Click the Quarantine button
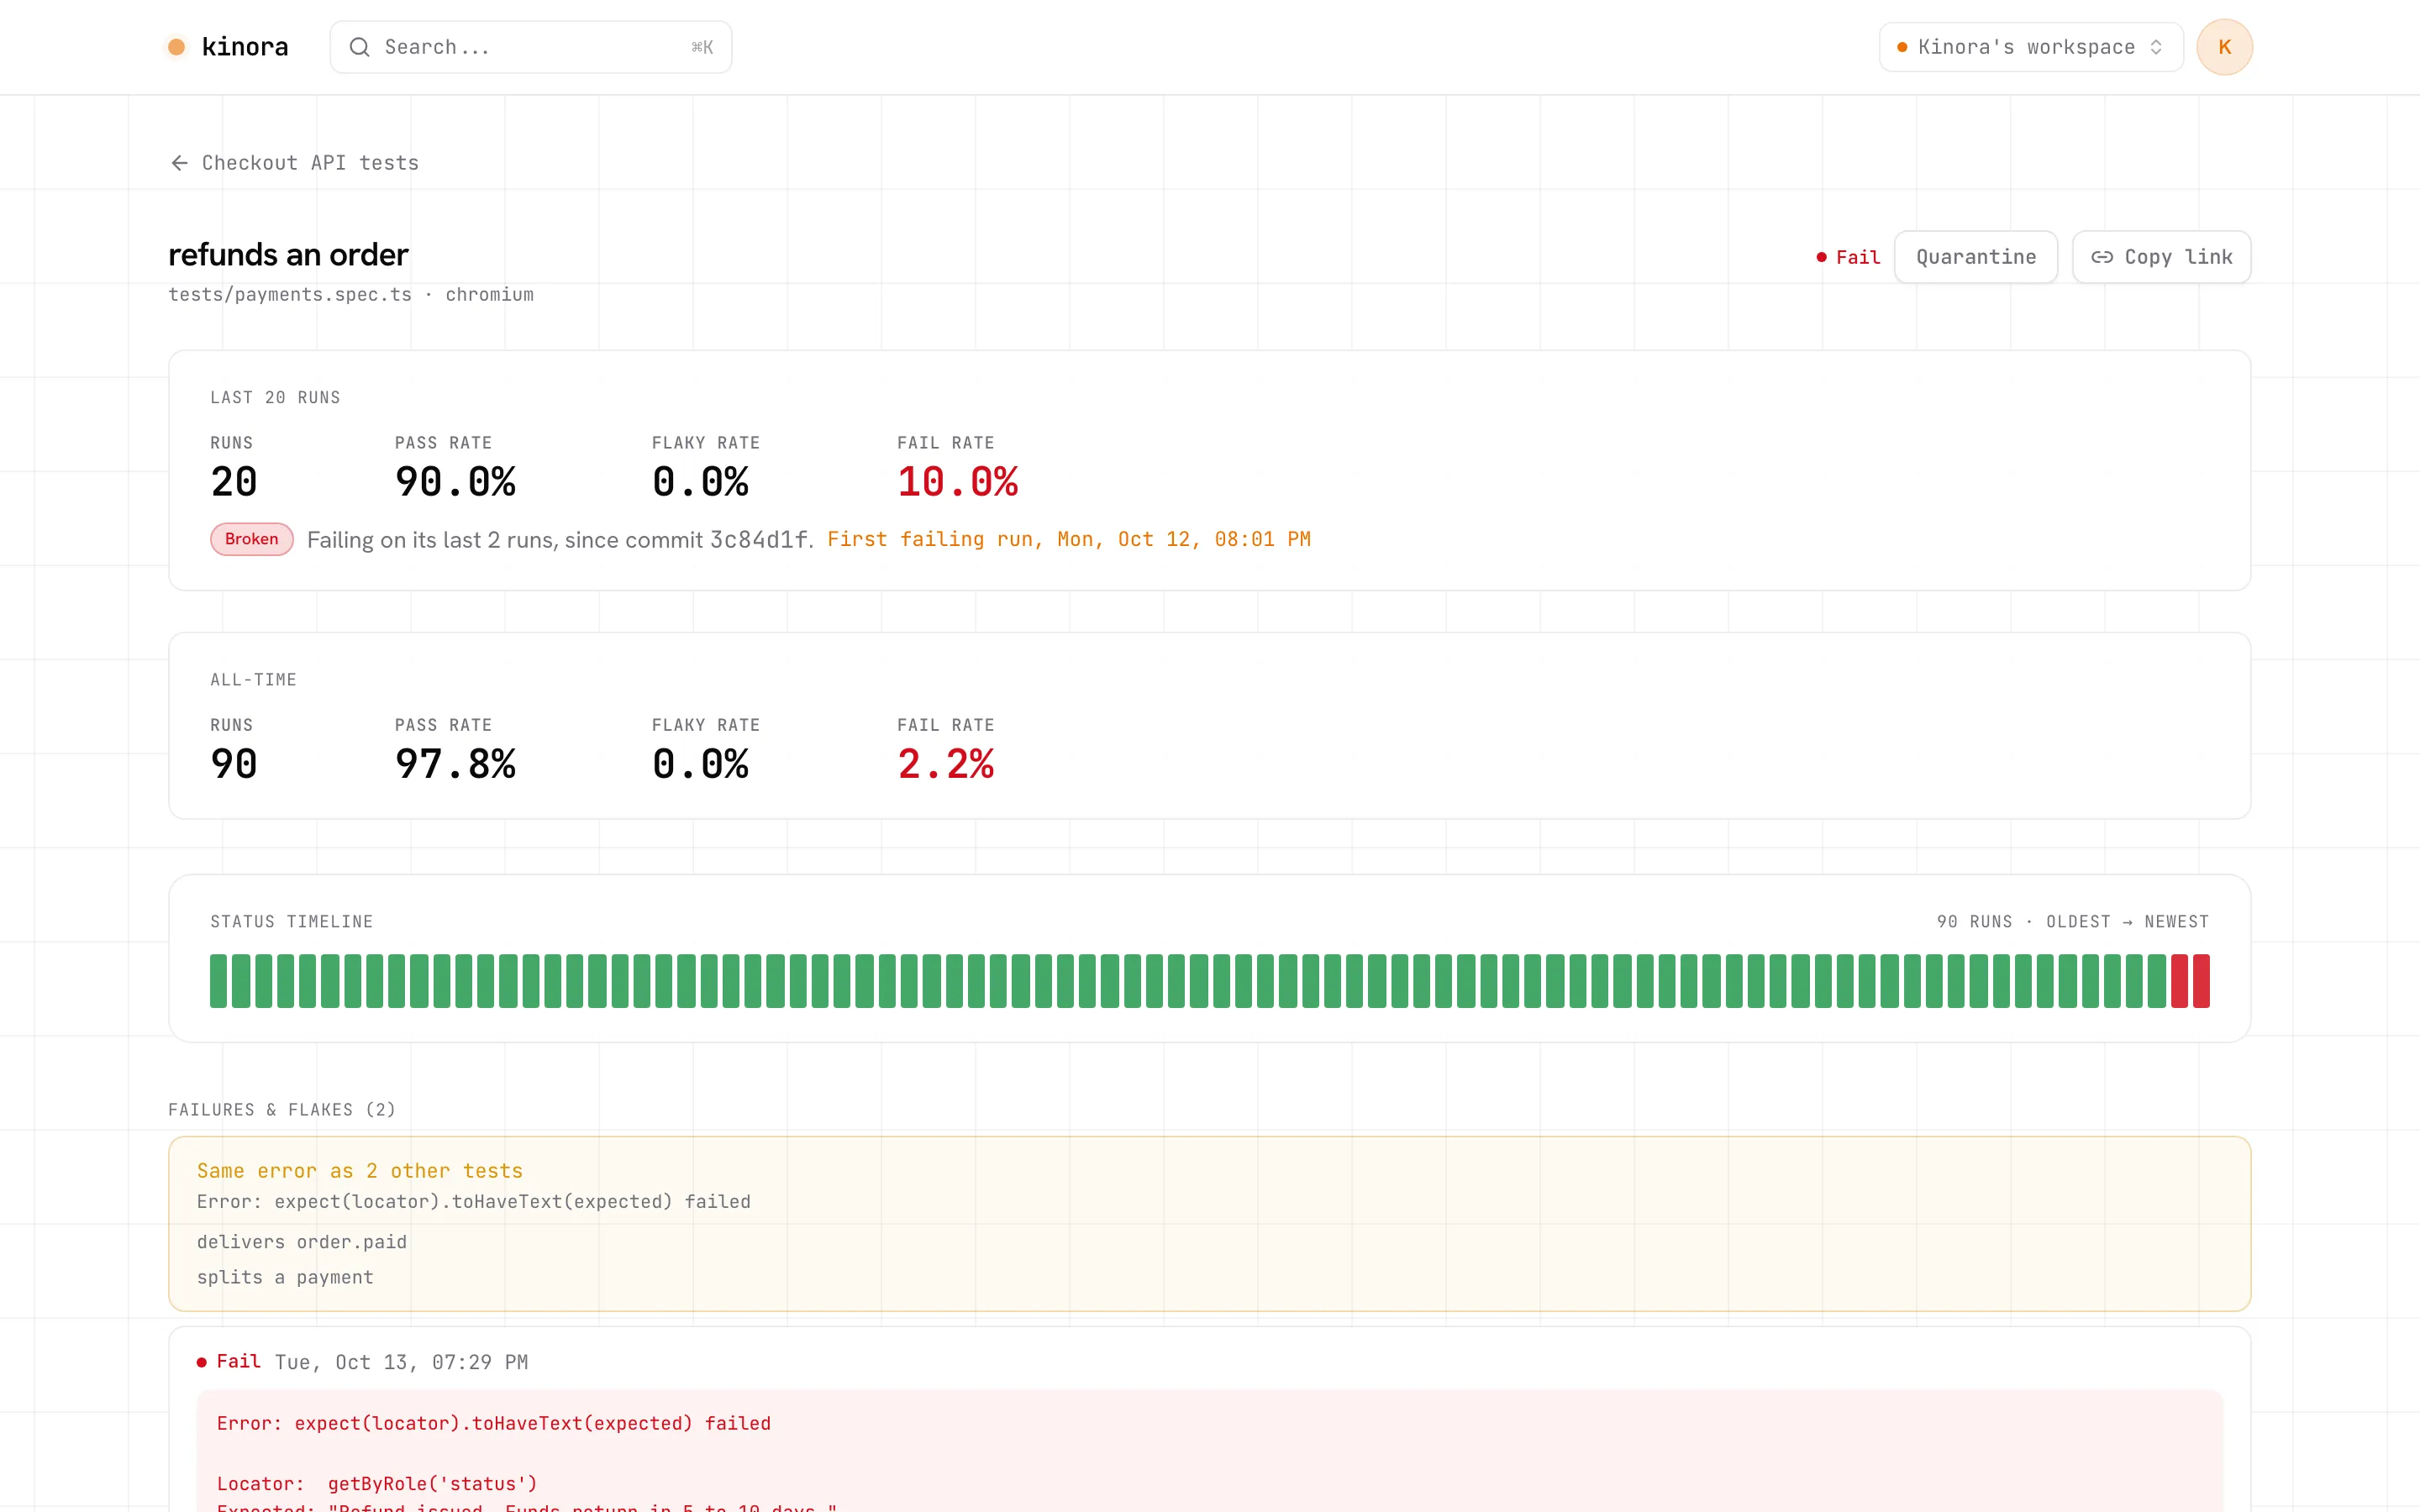2420x1512 pixels. 1975,257
